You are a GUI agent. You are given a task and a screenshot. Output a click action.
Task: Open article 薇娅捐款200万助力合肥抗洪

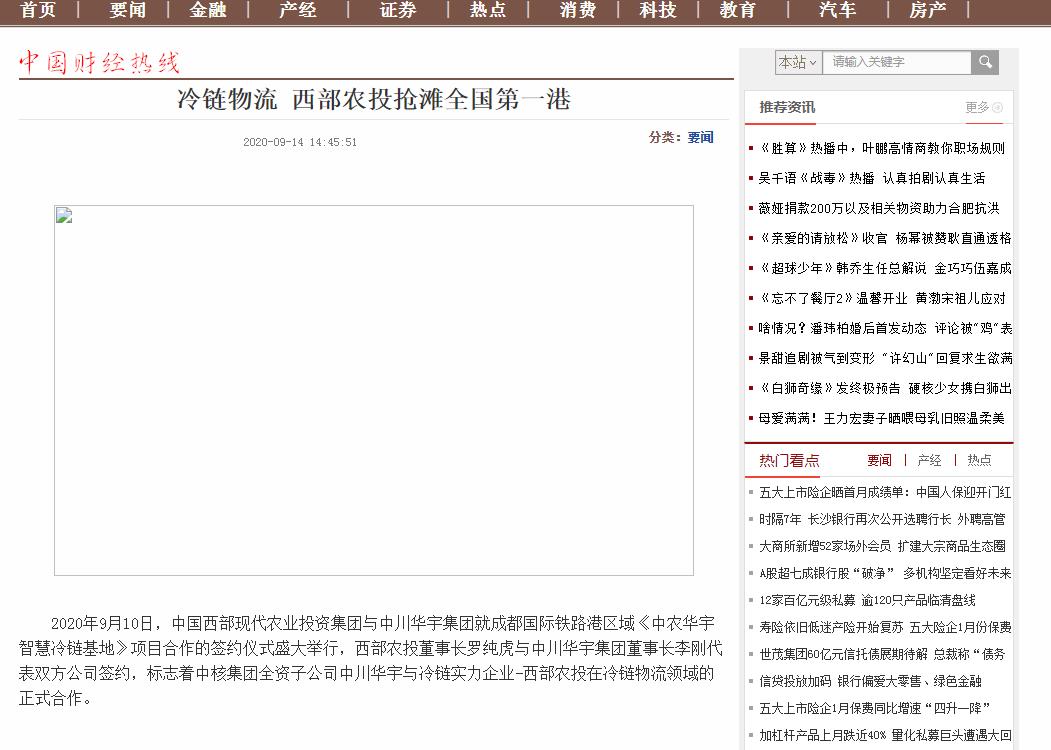coord(879,208)
